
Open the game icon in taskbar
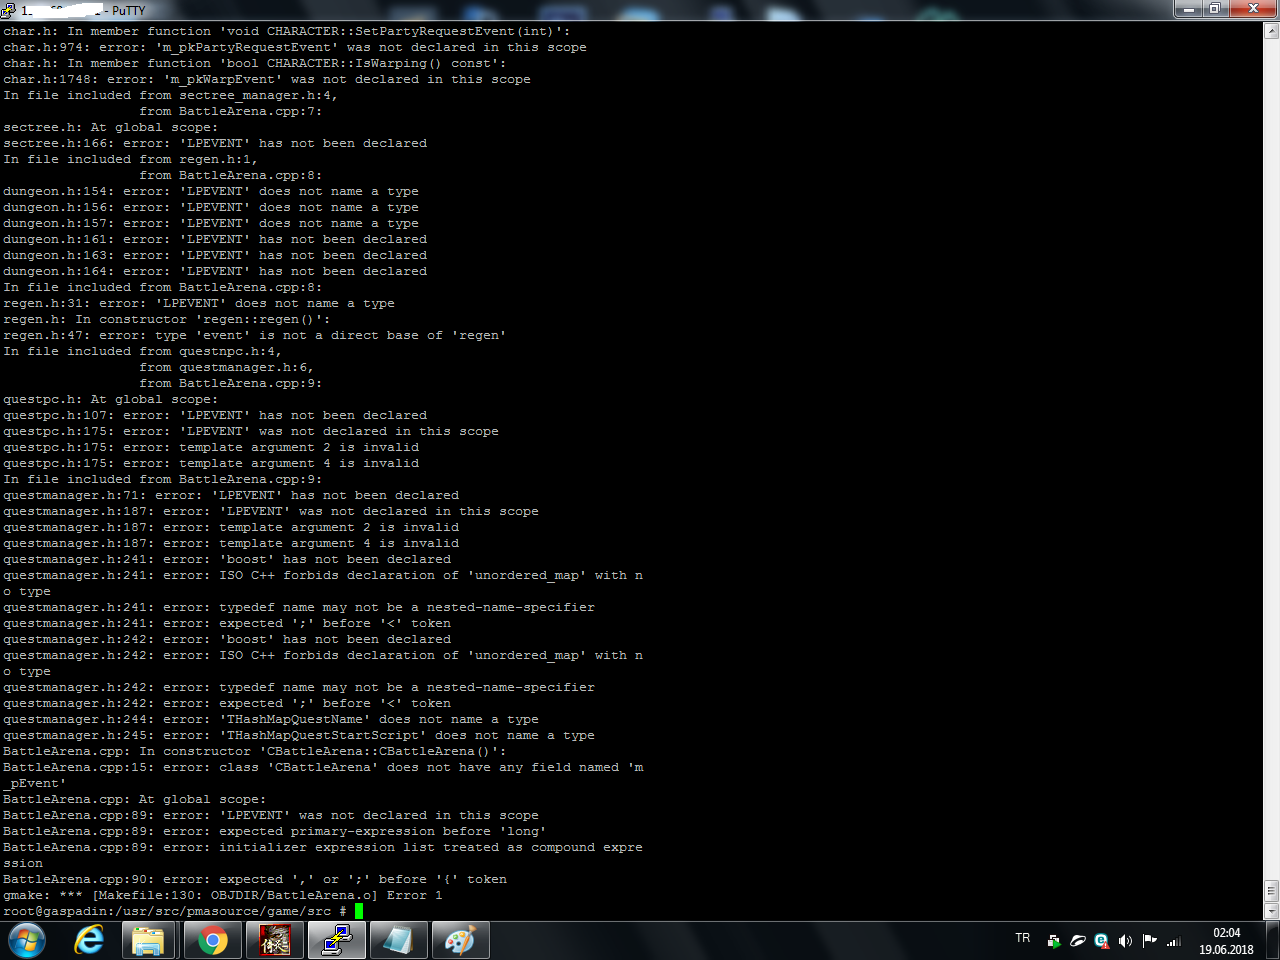275,941
